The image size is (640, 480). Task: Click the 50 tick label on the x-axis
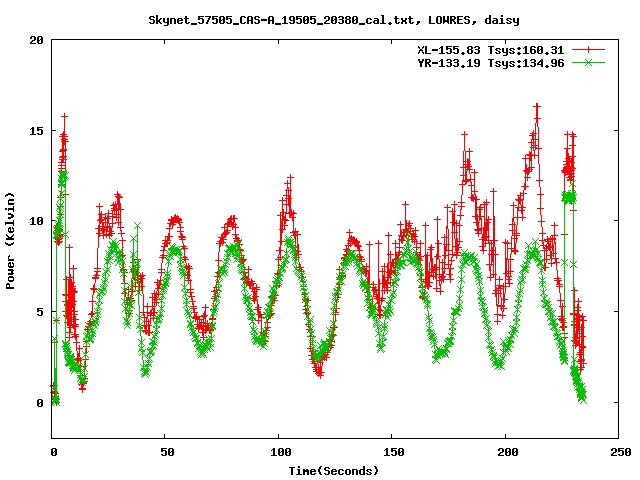point(166,452)
